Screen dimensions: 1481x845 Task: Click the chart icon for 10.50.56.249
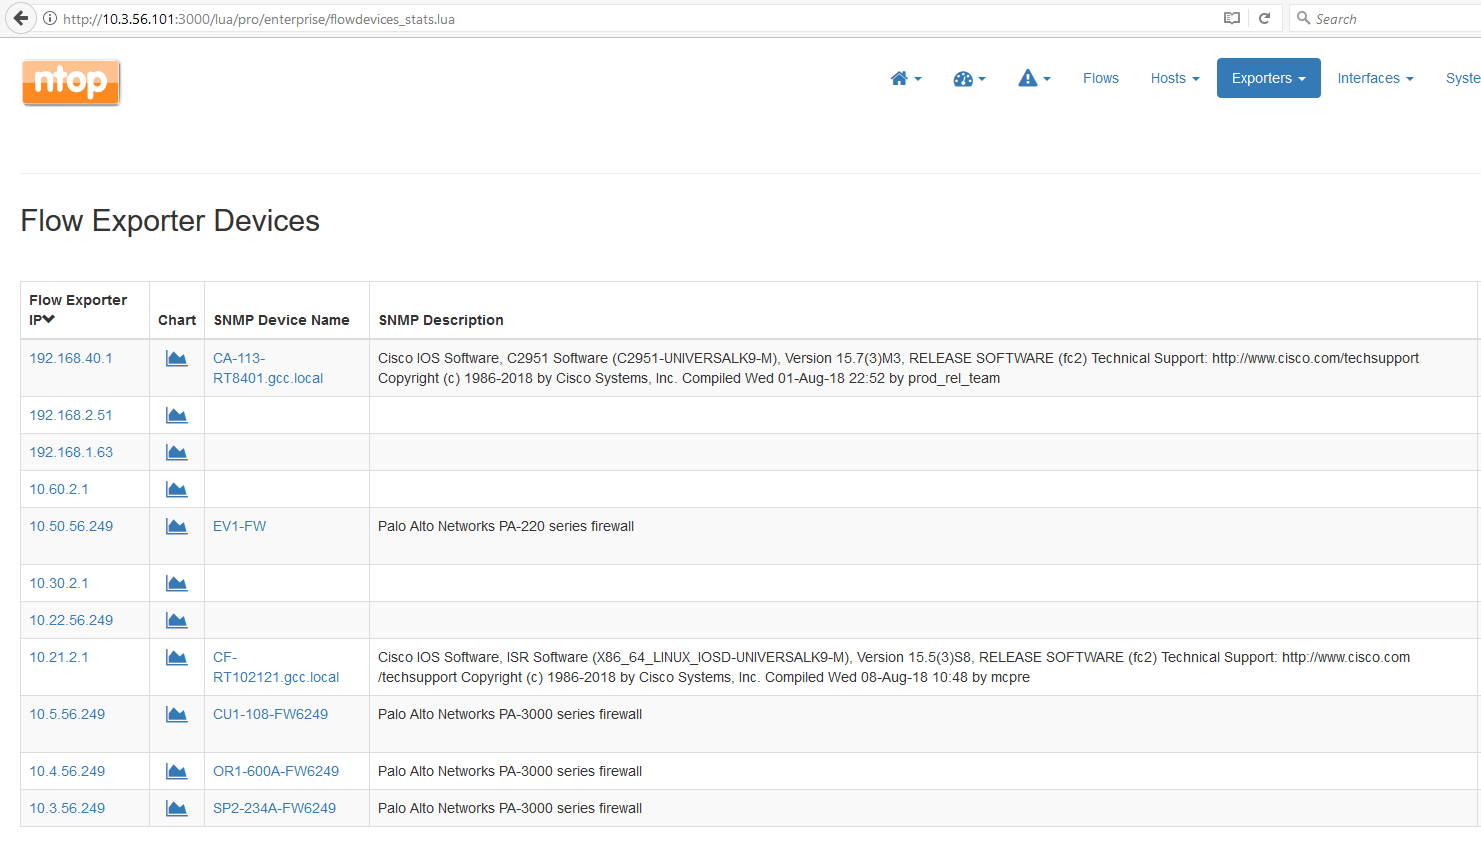click(176, 528)
